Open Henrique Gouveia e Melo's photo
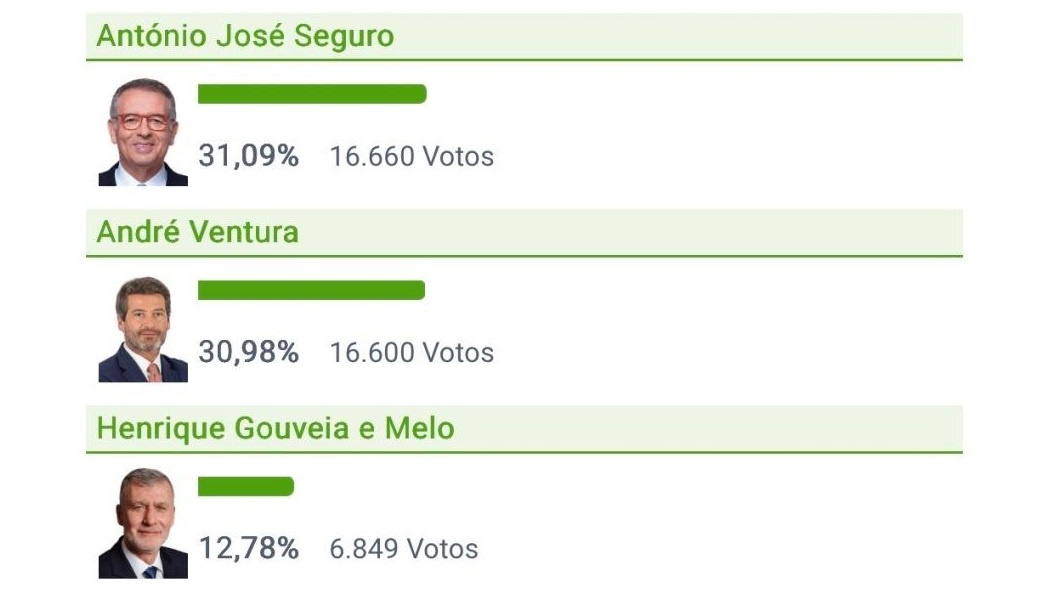 coord(143,524)
